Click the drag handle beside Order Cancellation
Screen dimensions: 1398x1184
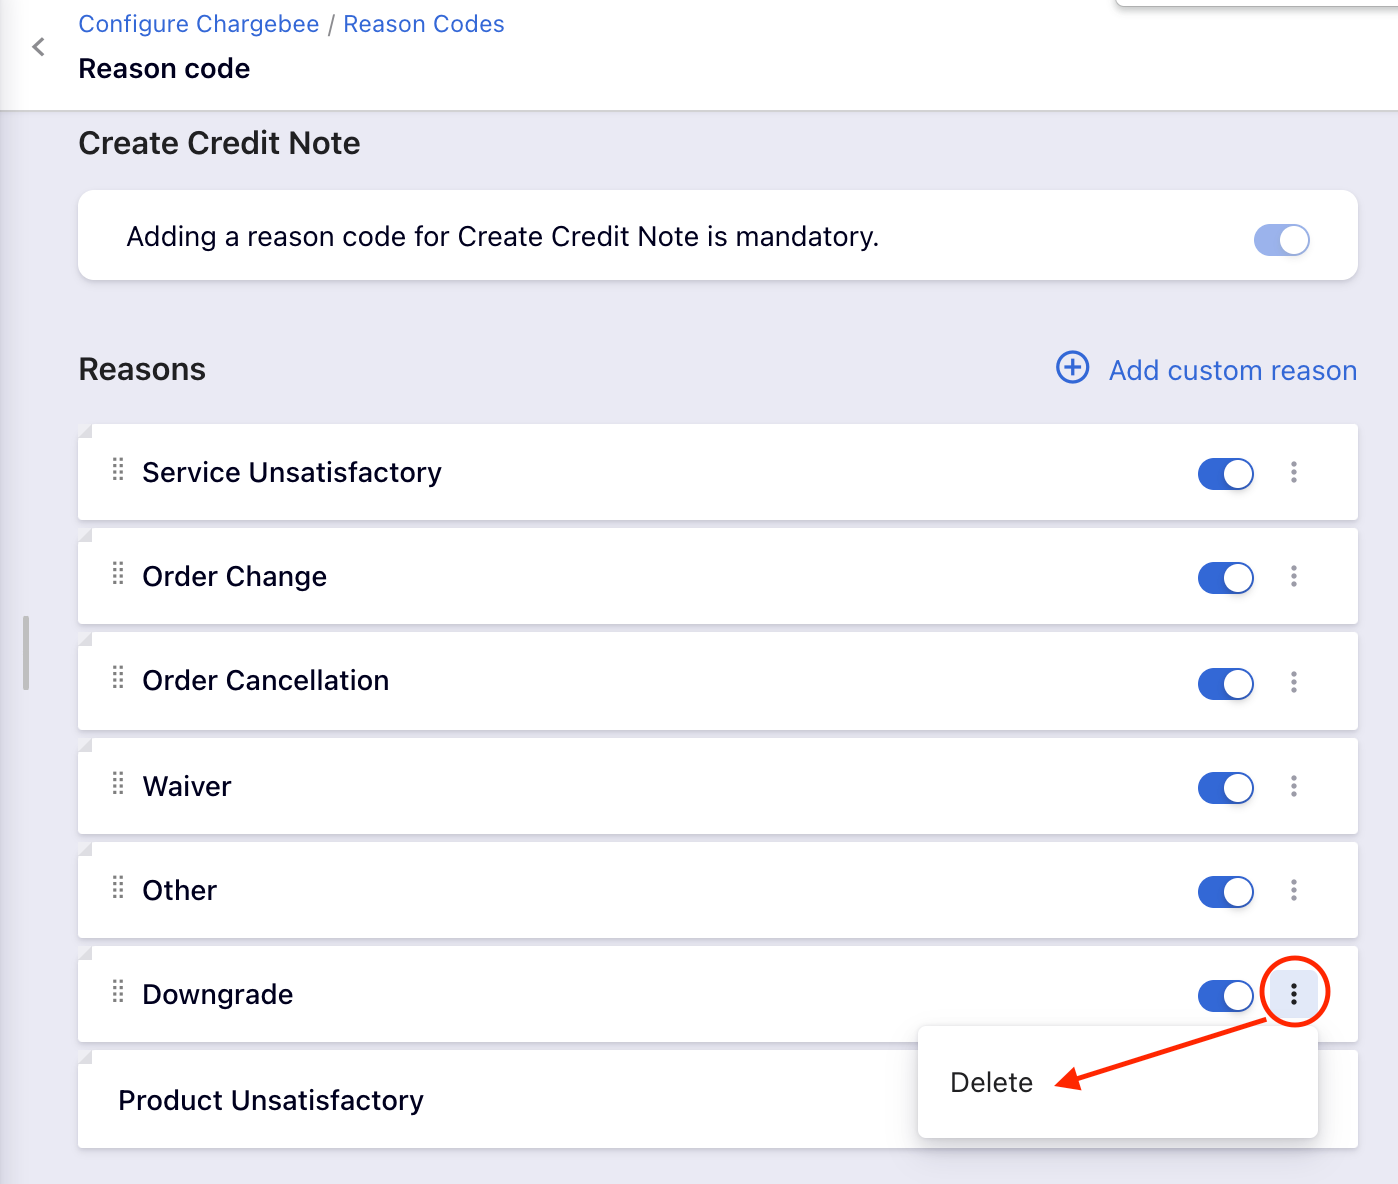118,678
